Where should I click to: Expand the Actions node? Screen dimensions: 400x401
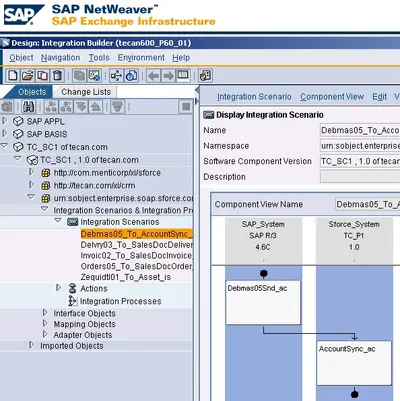(58, 287)
